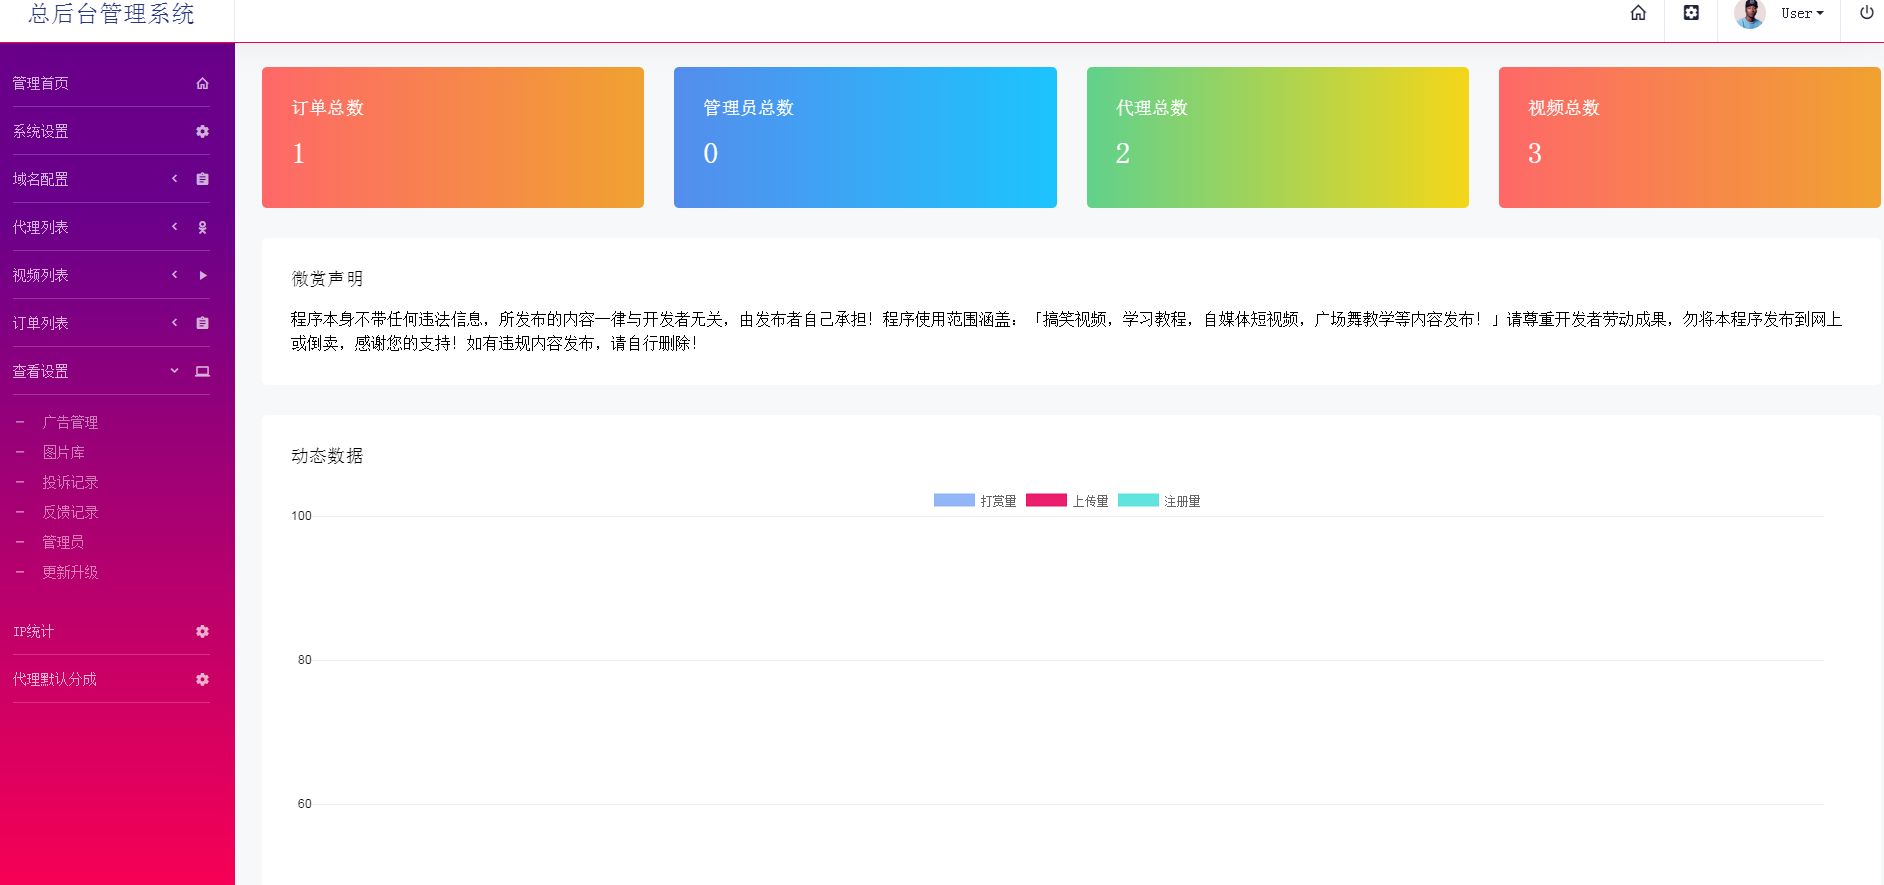Expand the 订单列表 chevron

174,323
